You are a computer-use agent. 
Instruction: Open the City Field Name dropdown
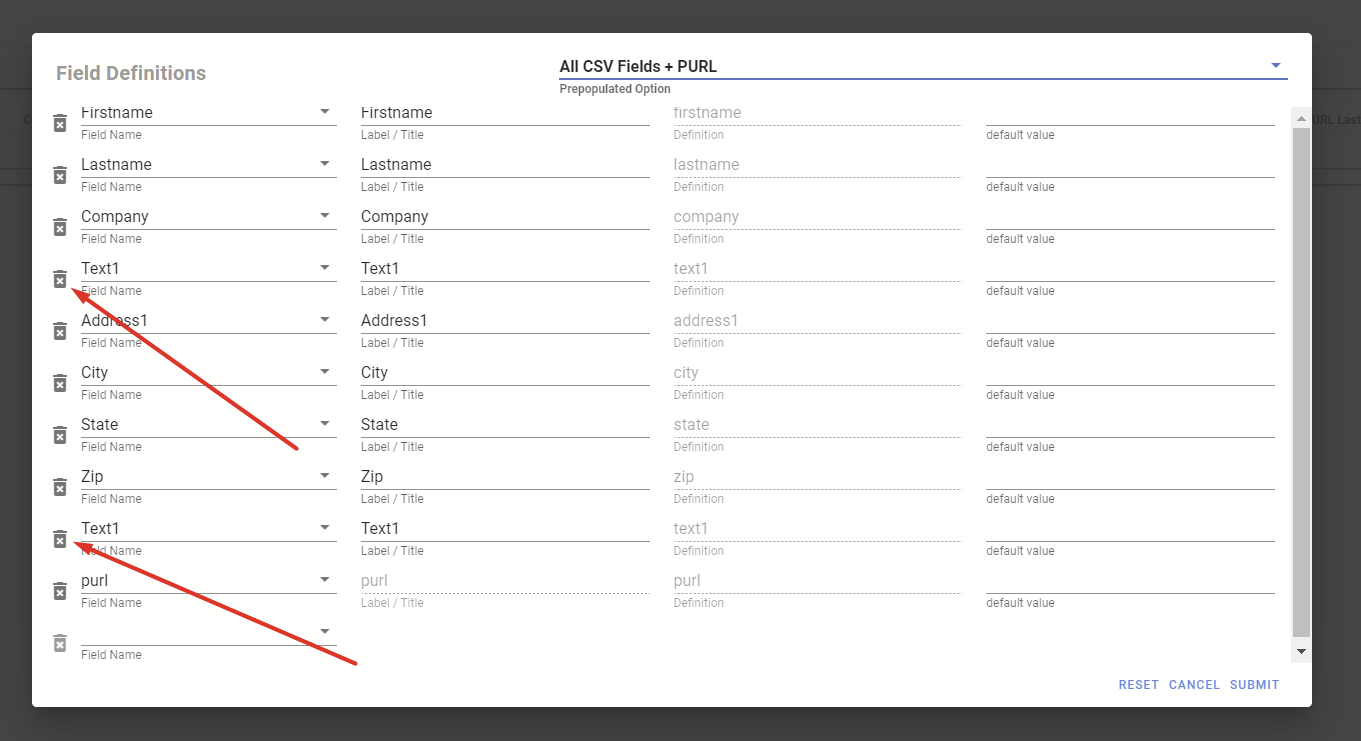click(x=208, y=373)
